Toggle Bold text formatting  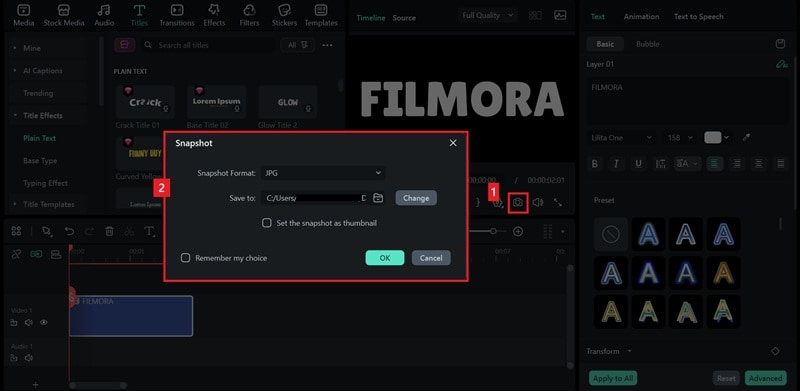pos(594,164)
